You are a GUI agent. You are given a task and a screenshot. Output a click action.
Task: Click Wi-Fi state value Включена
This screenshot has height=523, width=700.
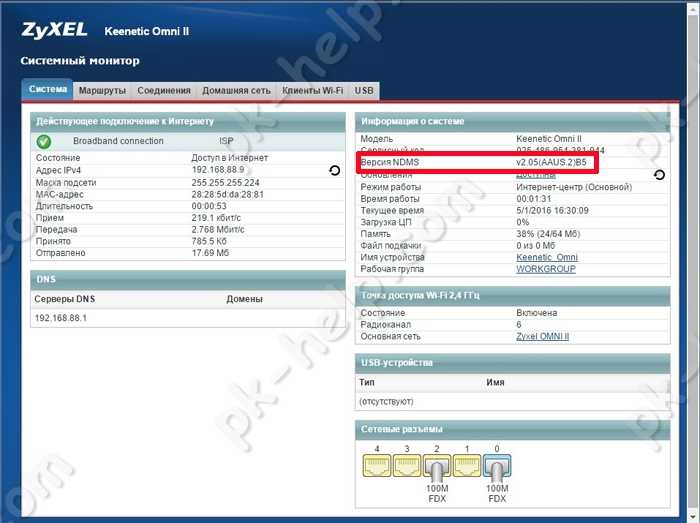(x=537, y=313)
